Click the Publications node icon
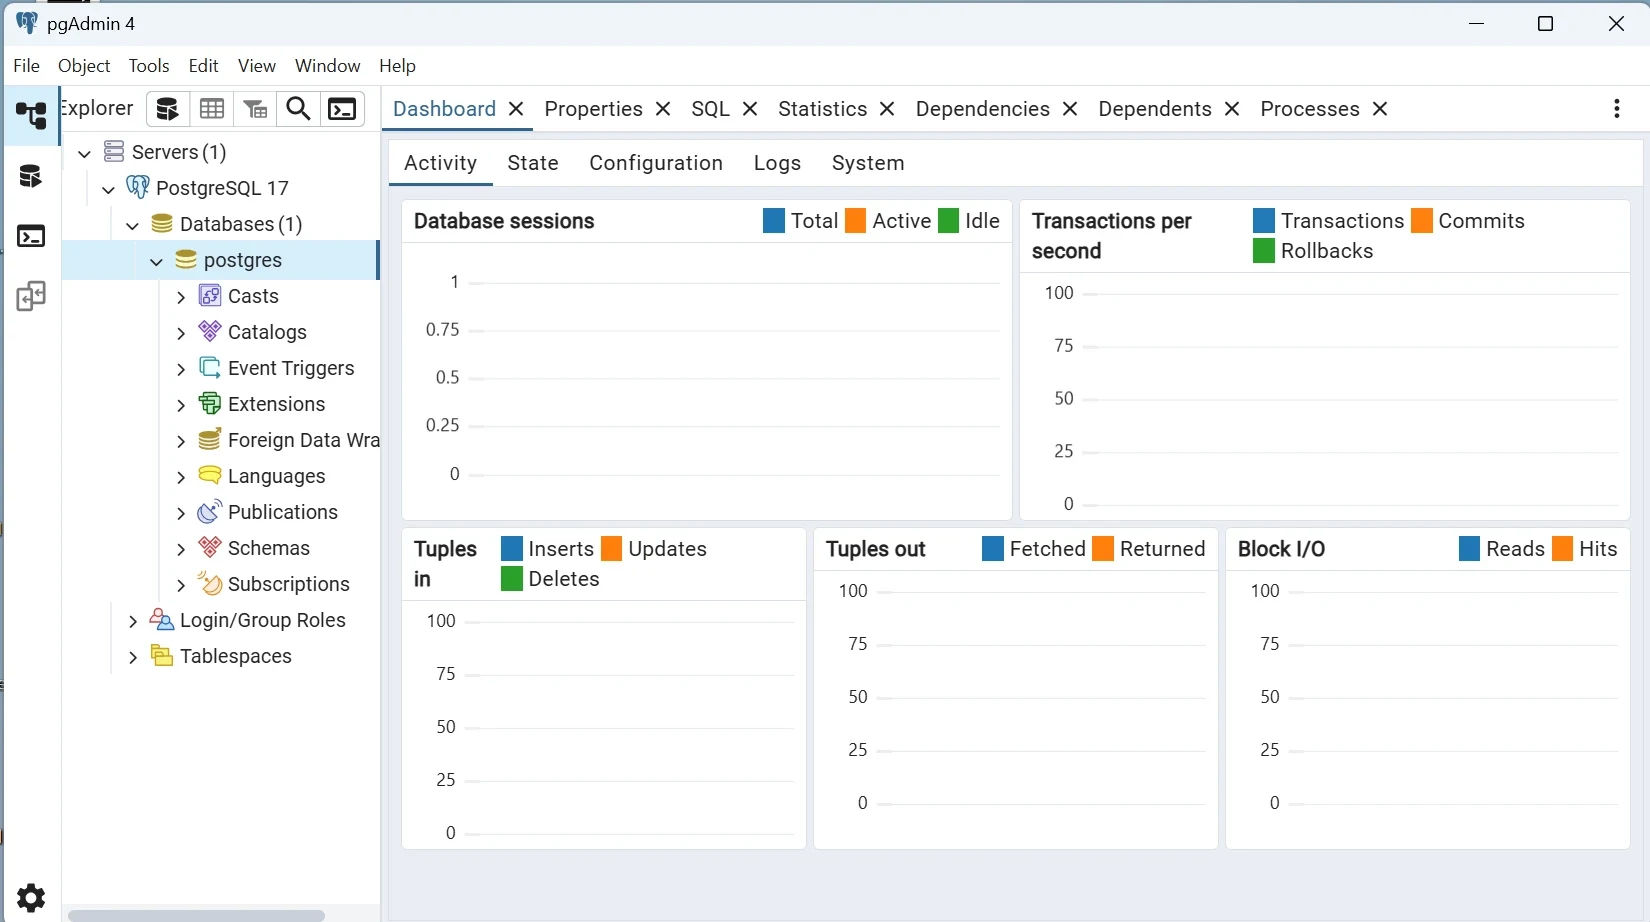Image resolution: width=1650 pixels, height=922 pixels. click(210, 512)
